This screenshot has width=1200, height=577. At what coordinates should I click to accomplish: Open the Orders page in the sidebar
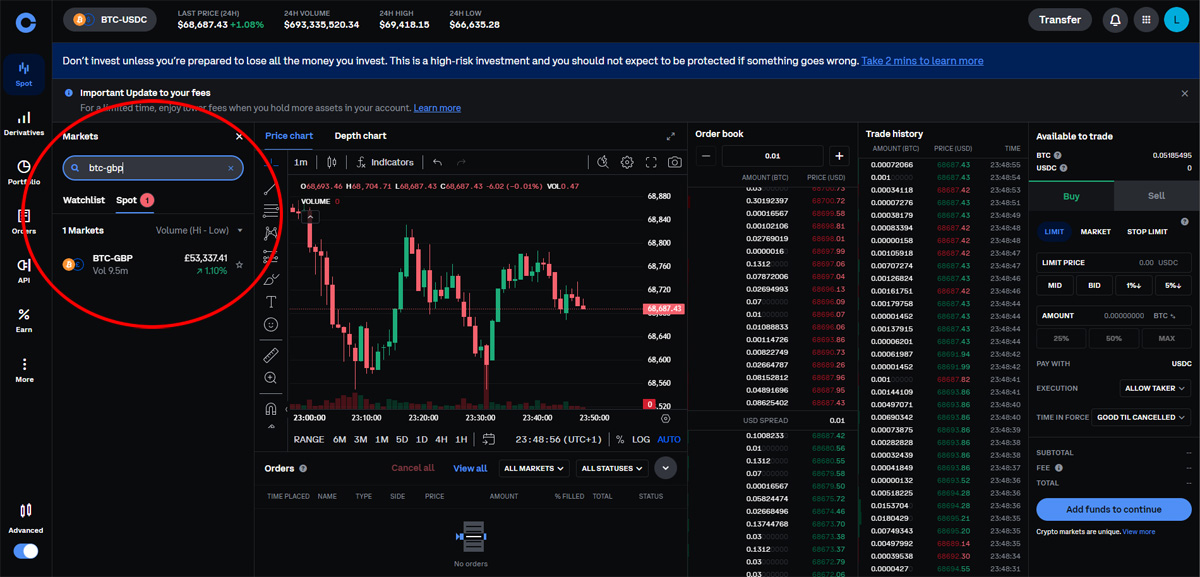(24, 221)
